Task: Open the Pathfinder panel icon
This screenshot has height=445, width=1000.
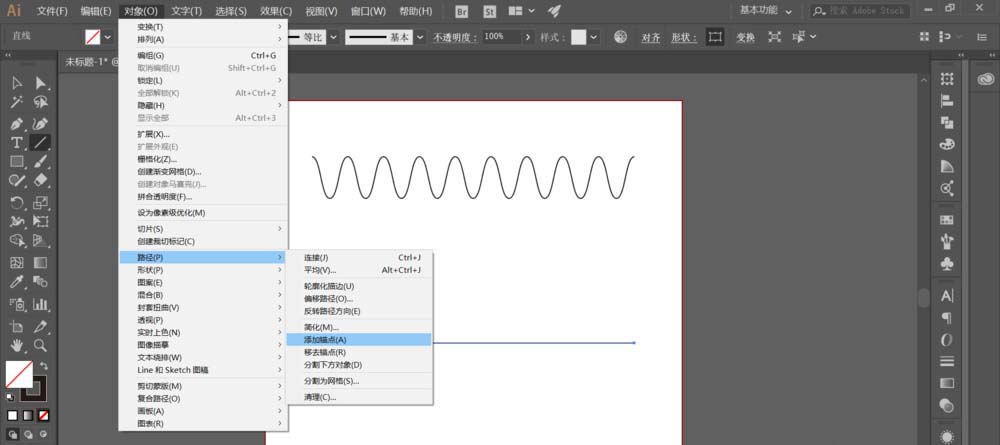Action: 947,122
